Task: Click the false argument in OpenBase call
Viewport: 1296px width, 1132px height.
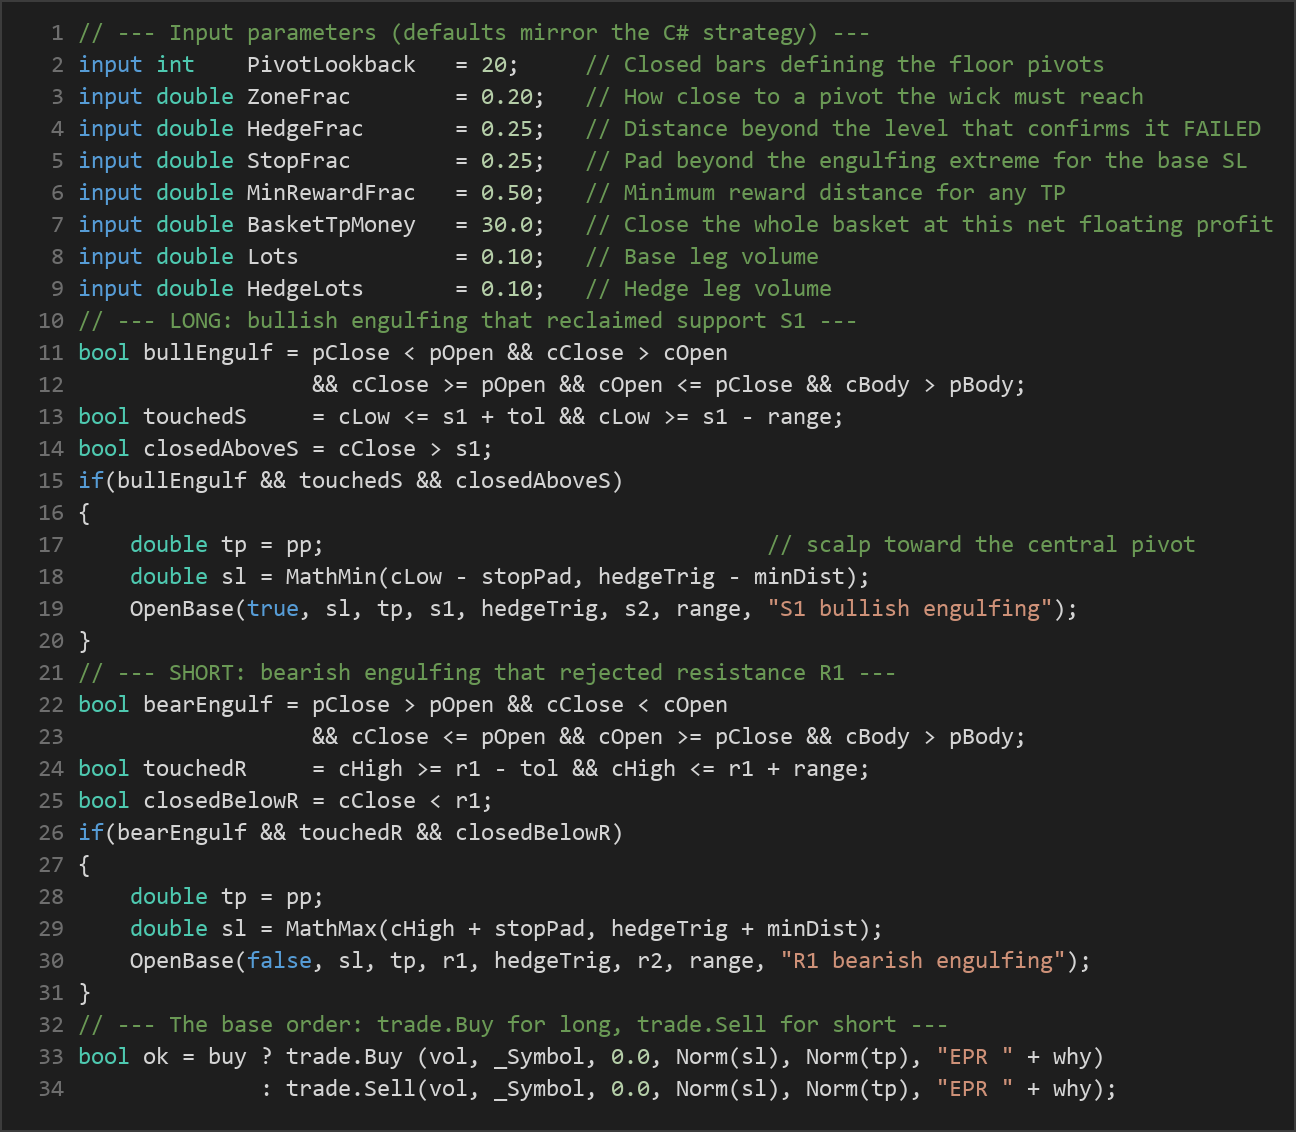Action: 279,961
